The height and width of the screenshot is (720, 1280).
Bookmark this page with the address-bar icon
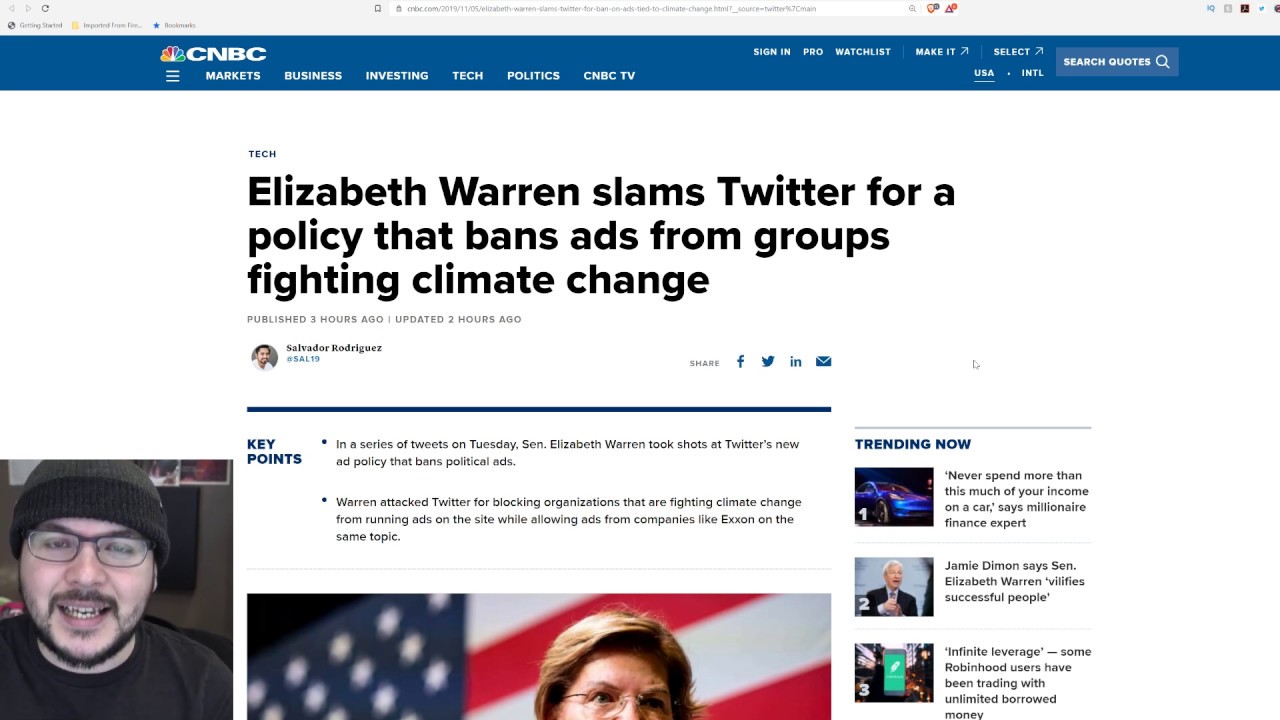coord(378,8)
